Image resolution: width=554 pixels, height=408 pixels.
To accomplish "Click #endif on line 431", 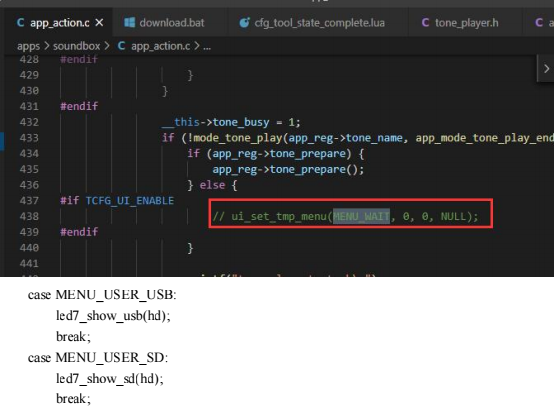I will coord(79,106).
